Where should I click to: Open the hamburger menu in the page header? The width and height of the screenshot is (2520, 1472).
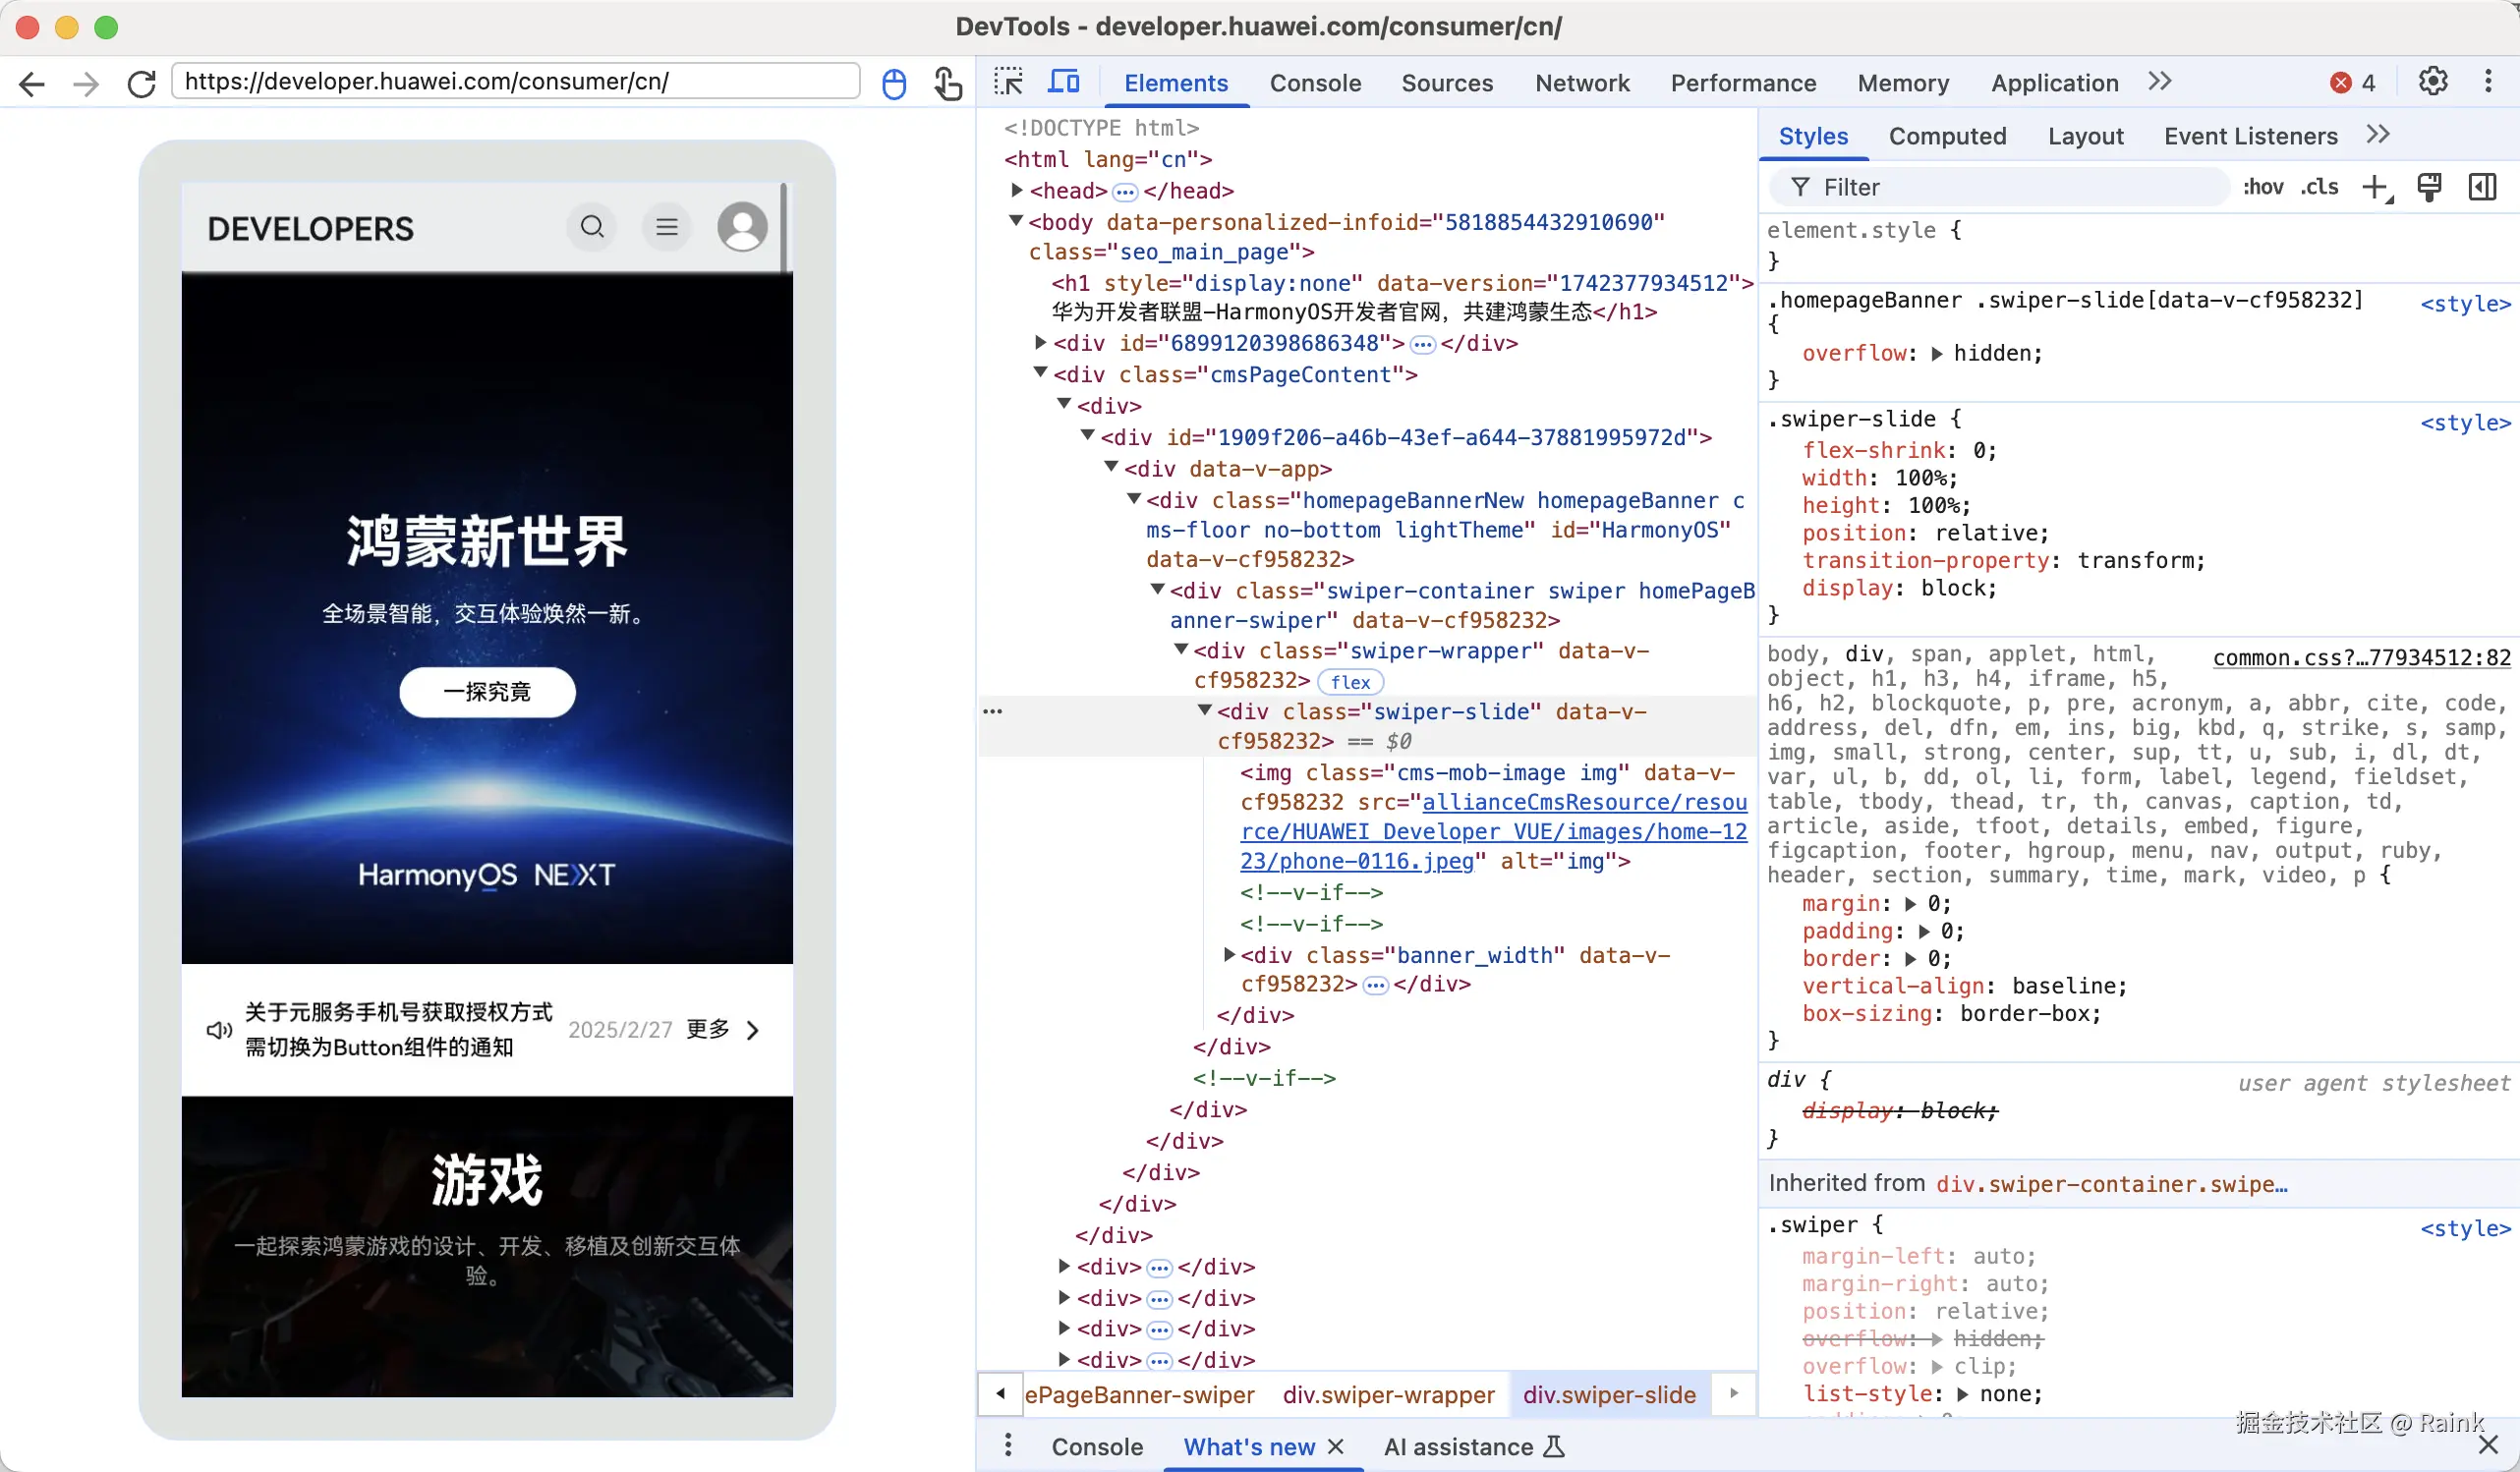coord(667,227)
